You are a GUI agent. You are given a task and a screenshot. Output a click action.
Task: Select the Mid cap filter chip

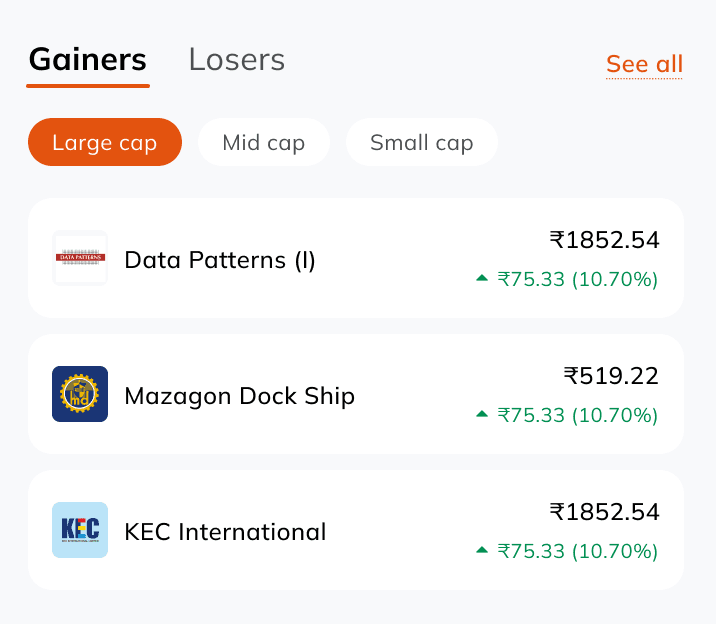264,142
